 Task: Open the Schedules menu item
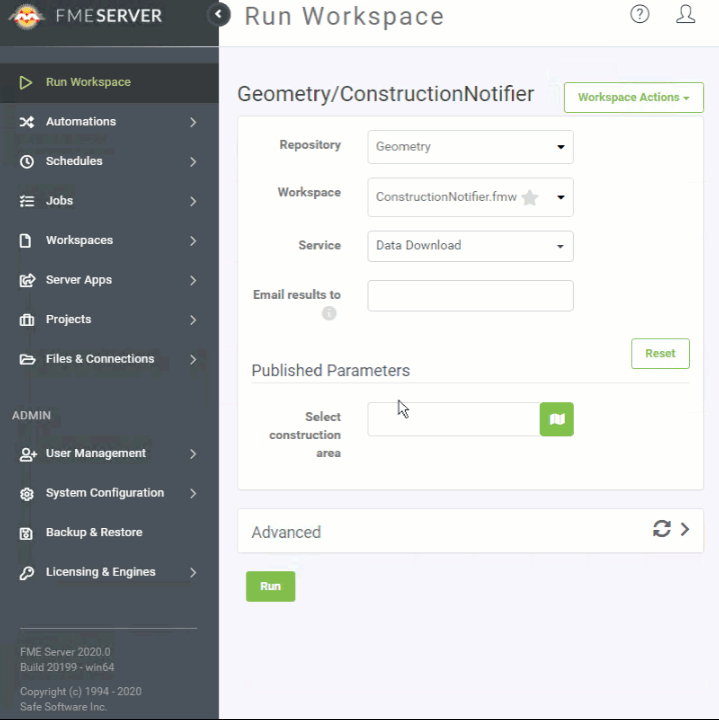click(x=109, y=161)
